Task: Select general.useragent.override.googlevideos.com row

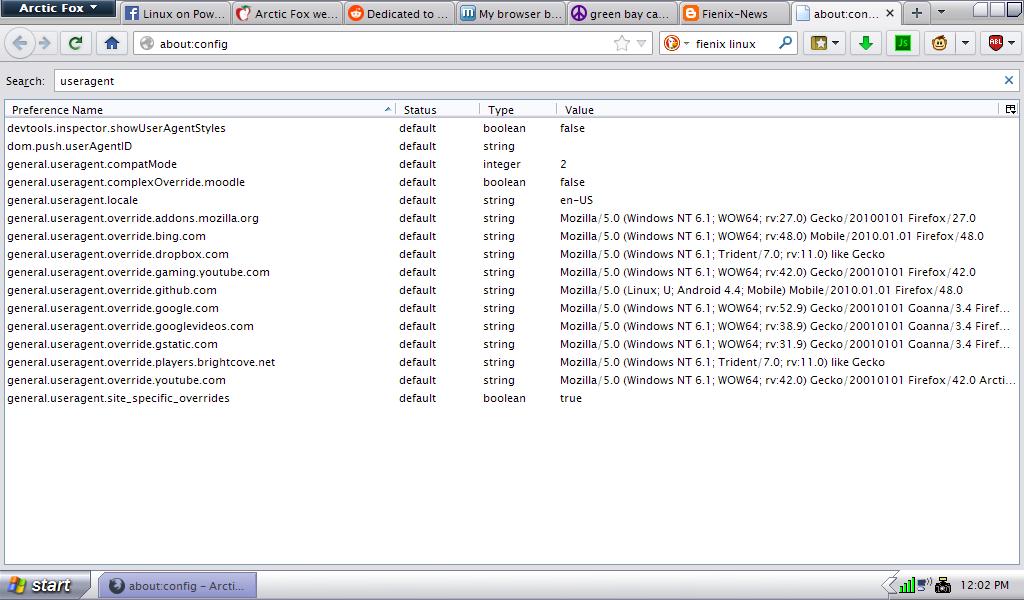Action: pyautogui.click(x=512, y=326)
